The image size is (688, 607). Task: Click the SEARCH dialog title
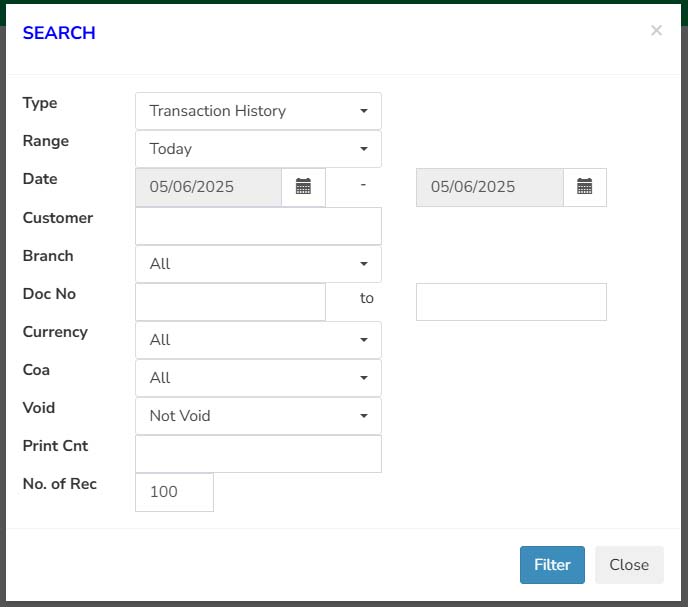tap(59, 33)
